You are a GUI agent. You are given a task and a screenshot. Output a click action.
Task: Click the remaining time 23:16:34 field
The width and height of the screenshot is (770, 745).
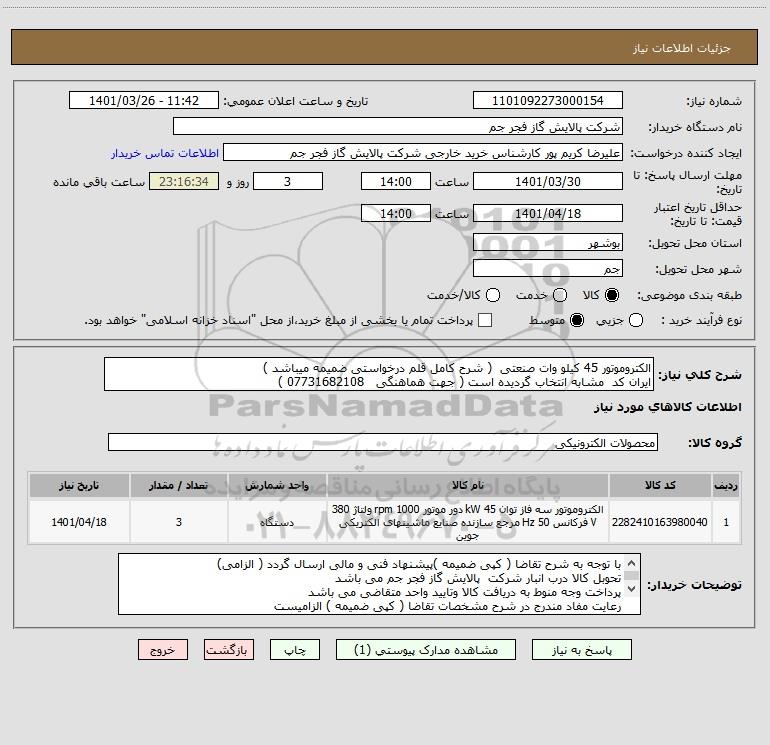tap(184, 181)
